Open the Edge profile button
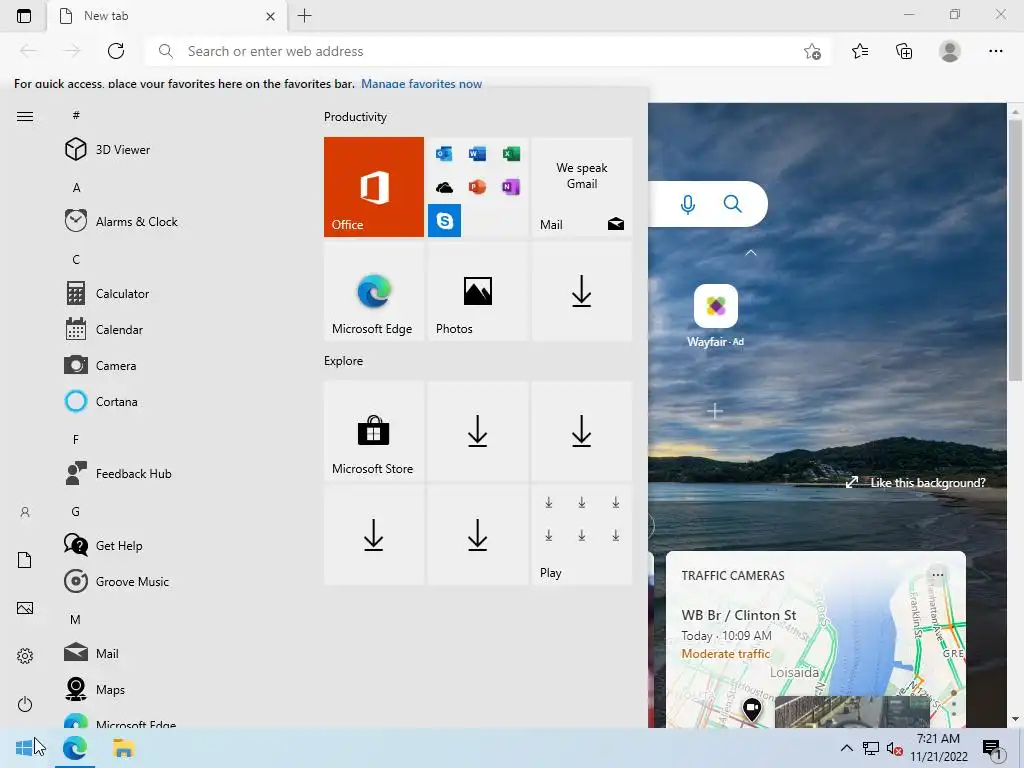 tap(950, 51)
